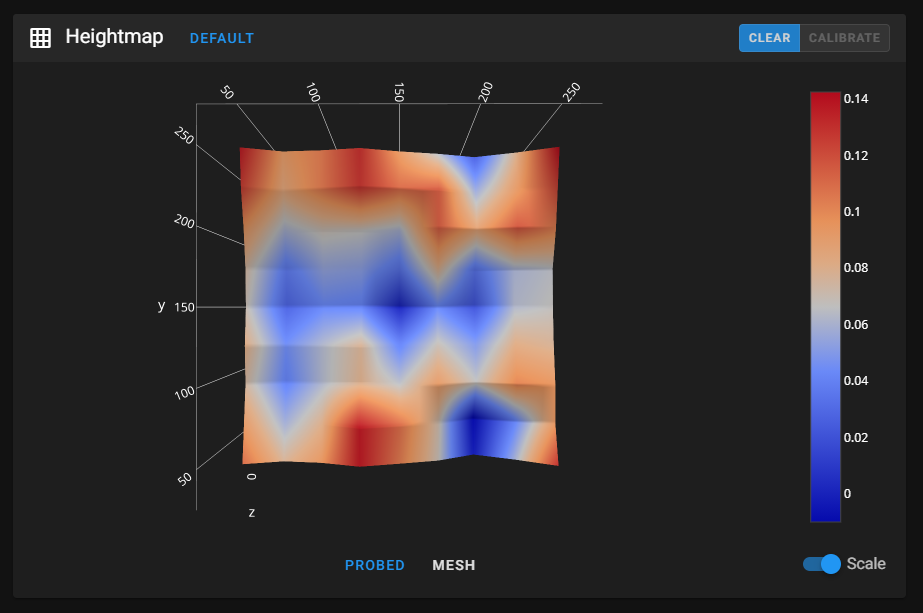Image resolution: width=923 pixels, height=613 pixels.
Task: Switch to the MESH tab
Action: [x=453, y=565]
